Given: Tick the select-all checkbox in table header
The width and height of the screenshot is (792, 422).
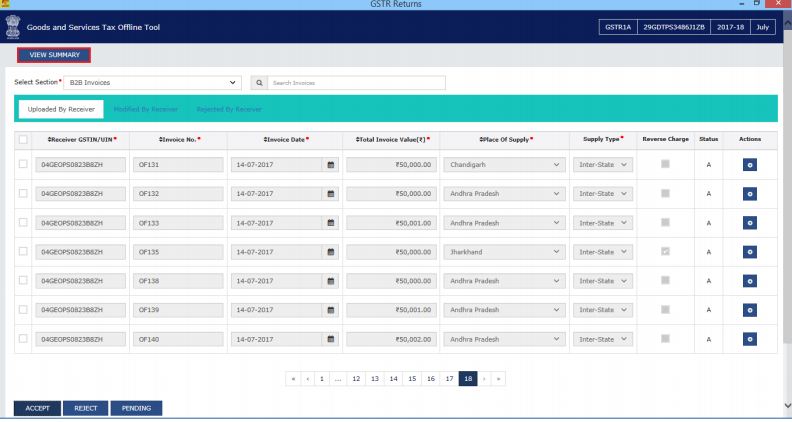Looking at the screenshot, I should [x=23, y=139].
